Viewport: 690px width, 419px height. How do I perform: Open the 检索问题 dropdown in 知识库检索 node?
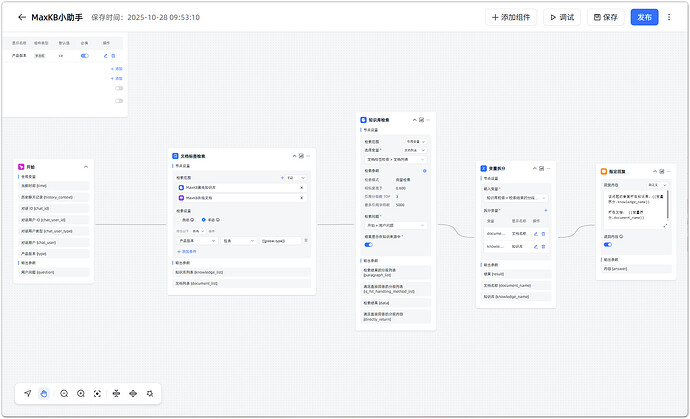395,225
